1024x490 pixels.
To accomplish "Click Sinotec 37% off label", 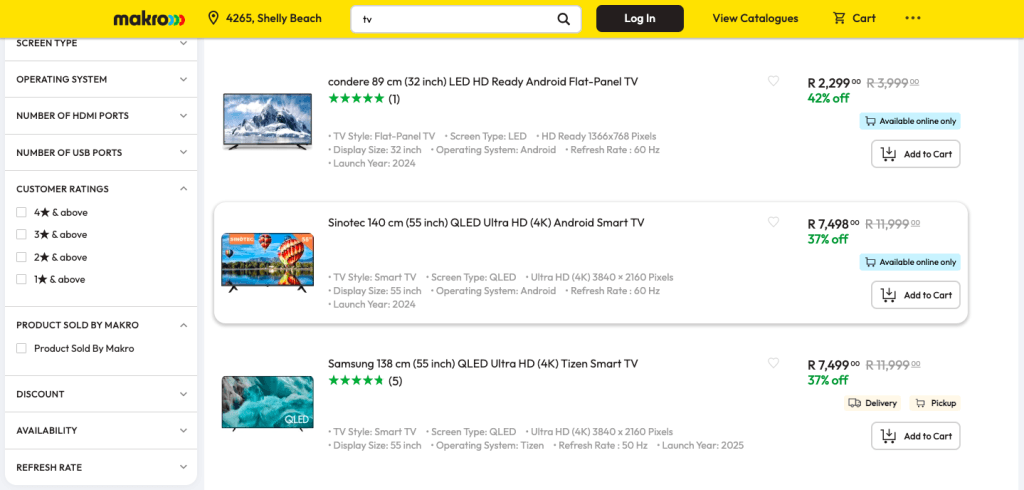I will [828, 239].
